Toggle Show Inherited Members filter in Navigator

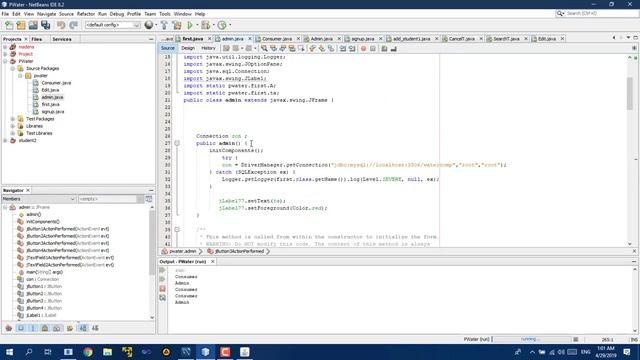[9, 328]
